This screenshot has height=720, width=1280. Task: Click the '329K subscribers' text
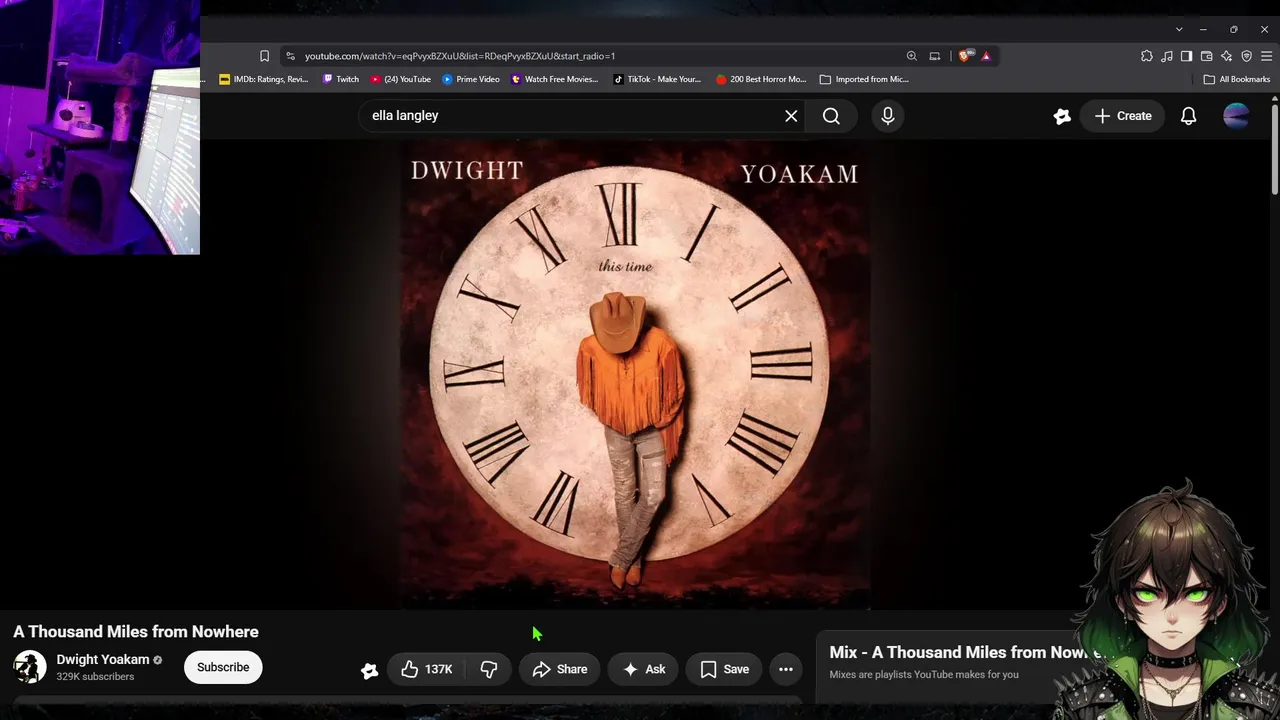coord(95,677)
